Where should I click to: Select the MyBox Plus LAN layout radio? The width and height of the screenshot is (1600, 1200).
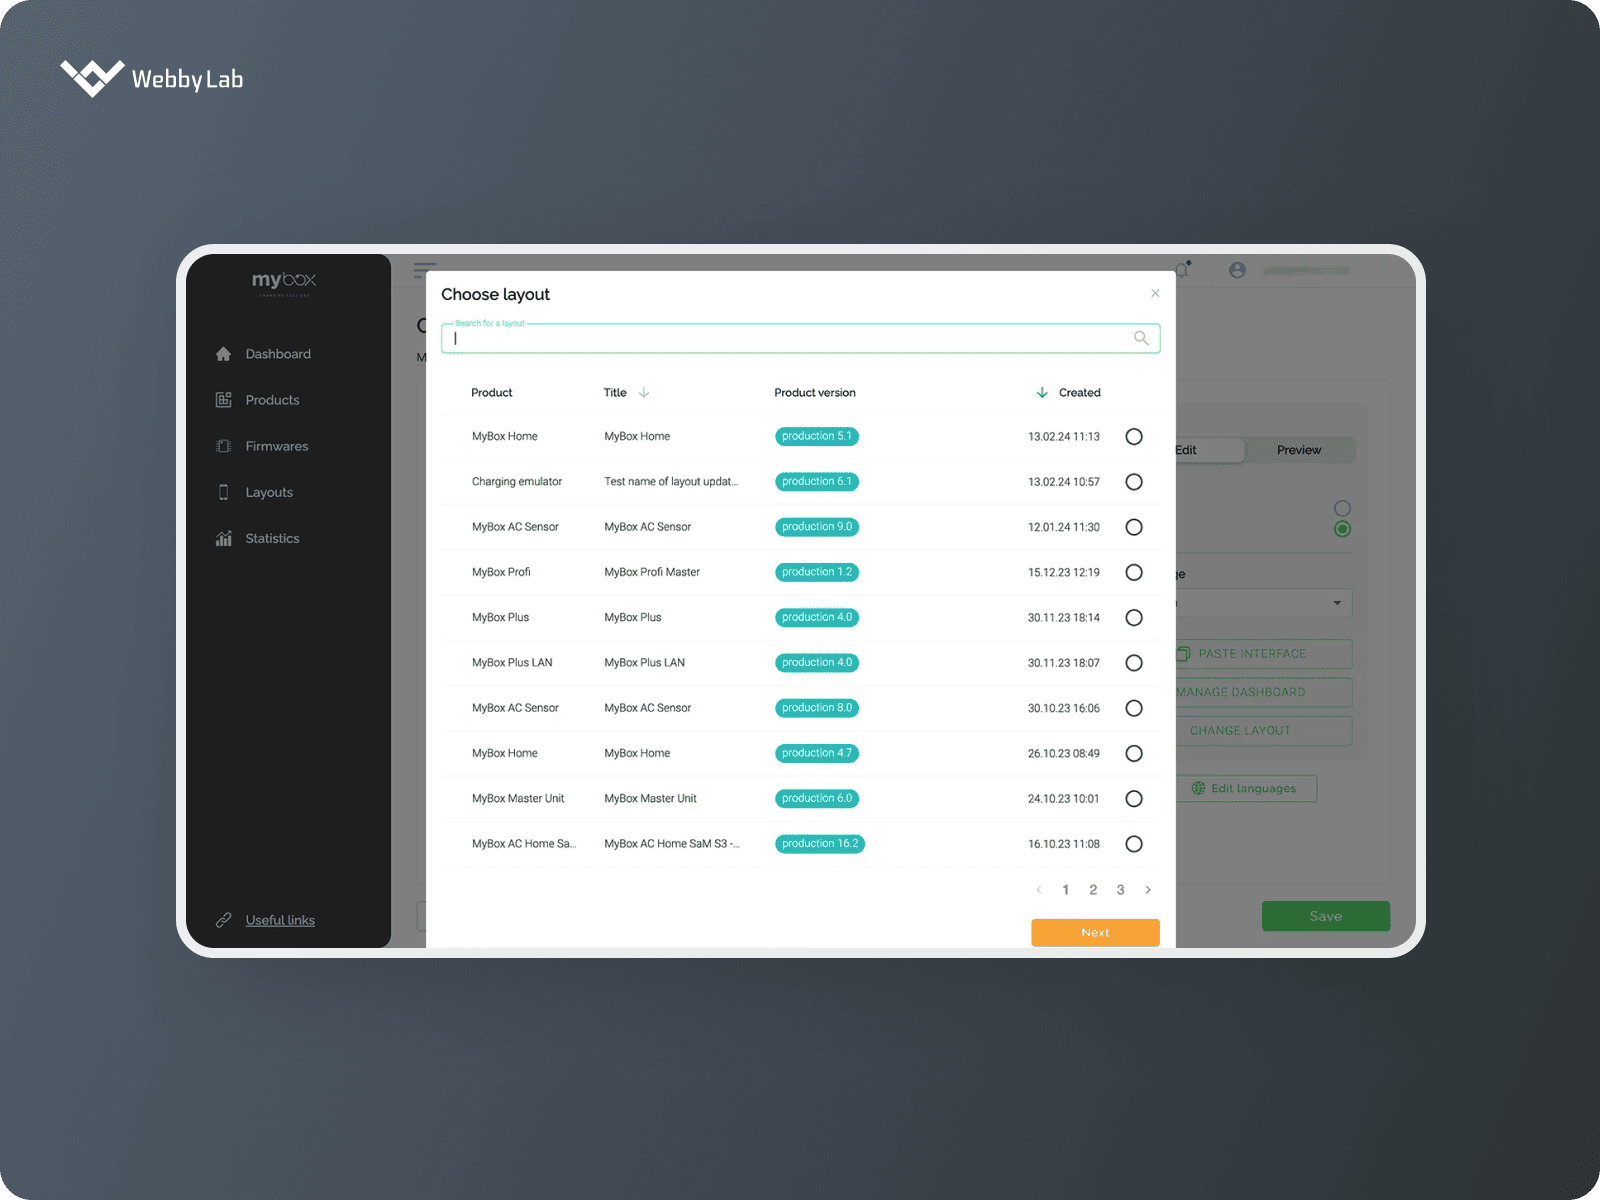pyautogui.click(x=1134, y=663)
